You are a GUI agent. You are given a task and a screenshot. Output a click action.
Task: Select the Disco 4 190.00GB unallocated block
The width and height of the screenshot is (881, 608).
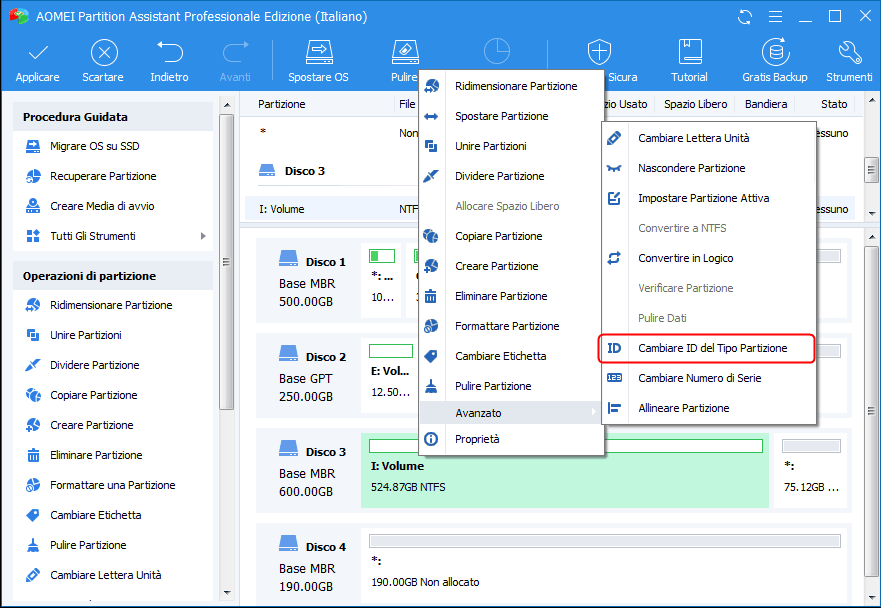(605, 564)
